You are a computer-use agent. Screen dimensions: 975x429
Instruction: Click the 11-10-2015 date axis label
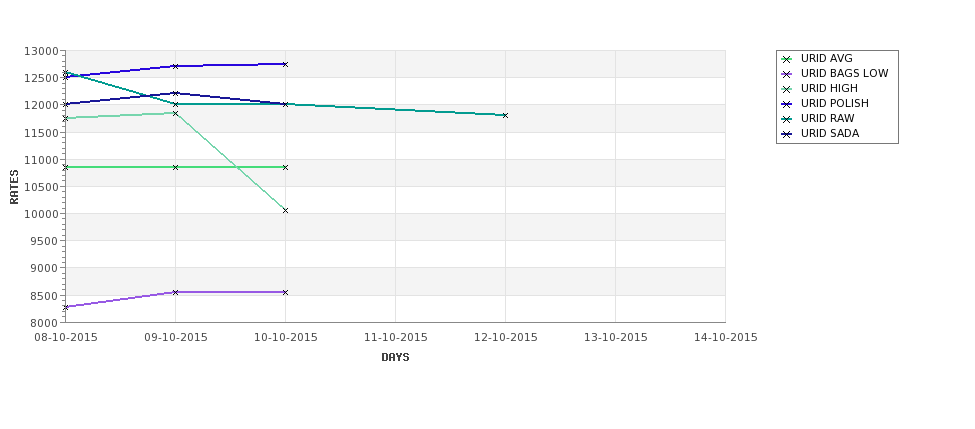[395, 338]
